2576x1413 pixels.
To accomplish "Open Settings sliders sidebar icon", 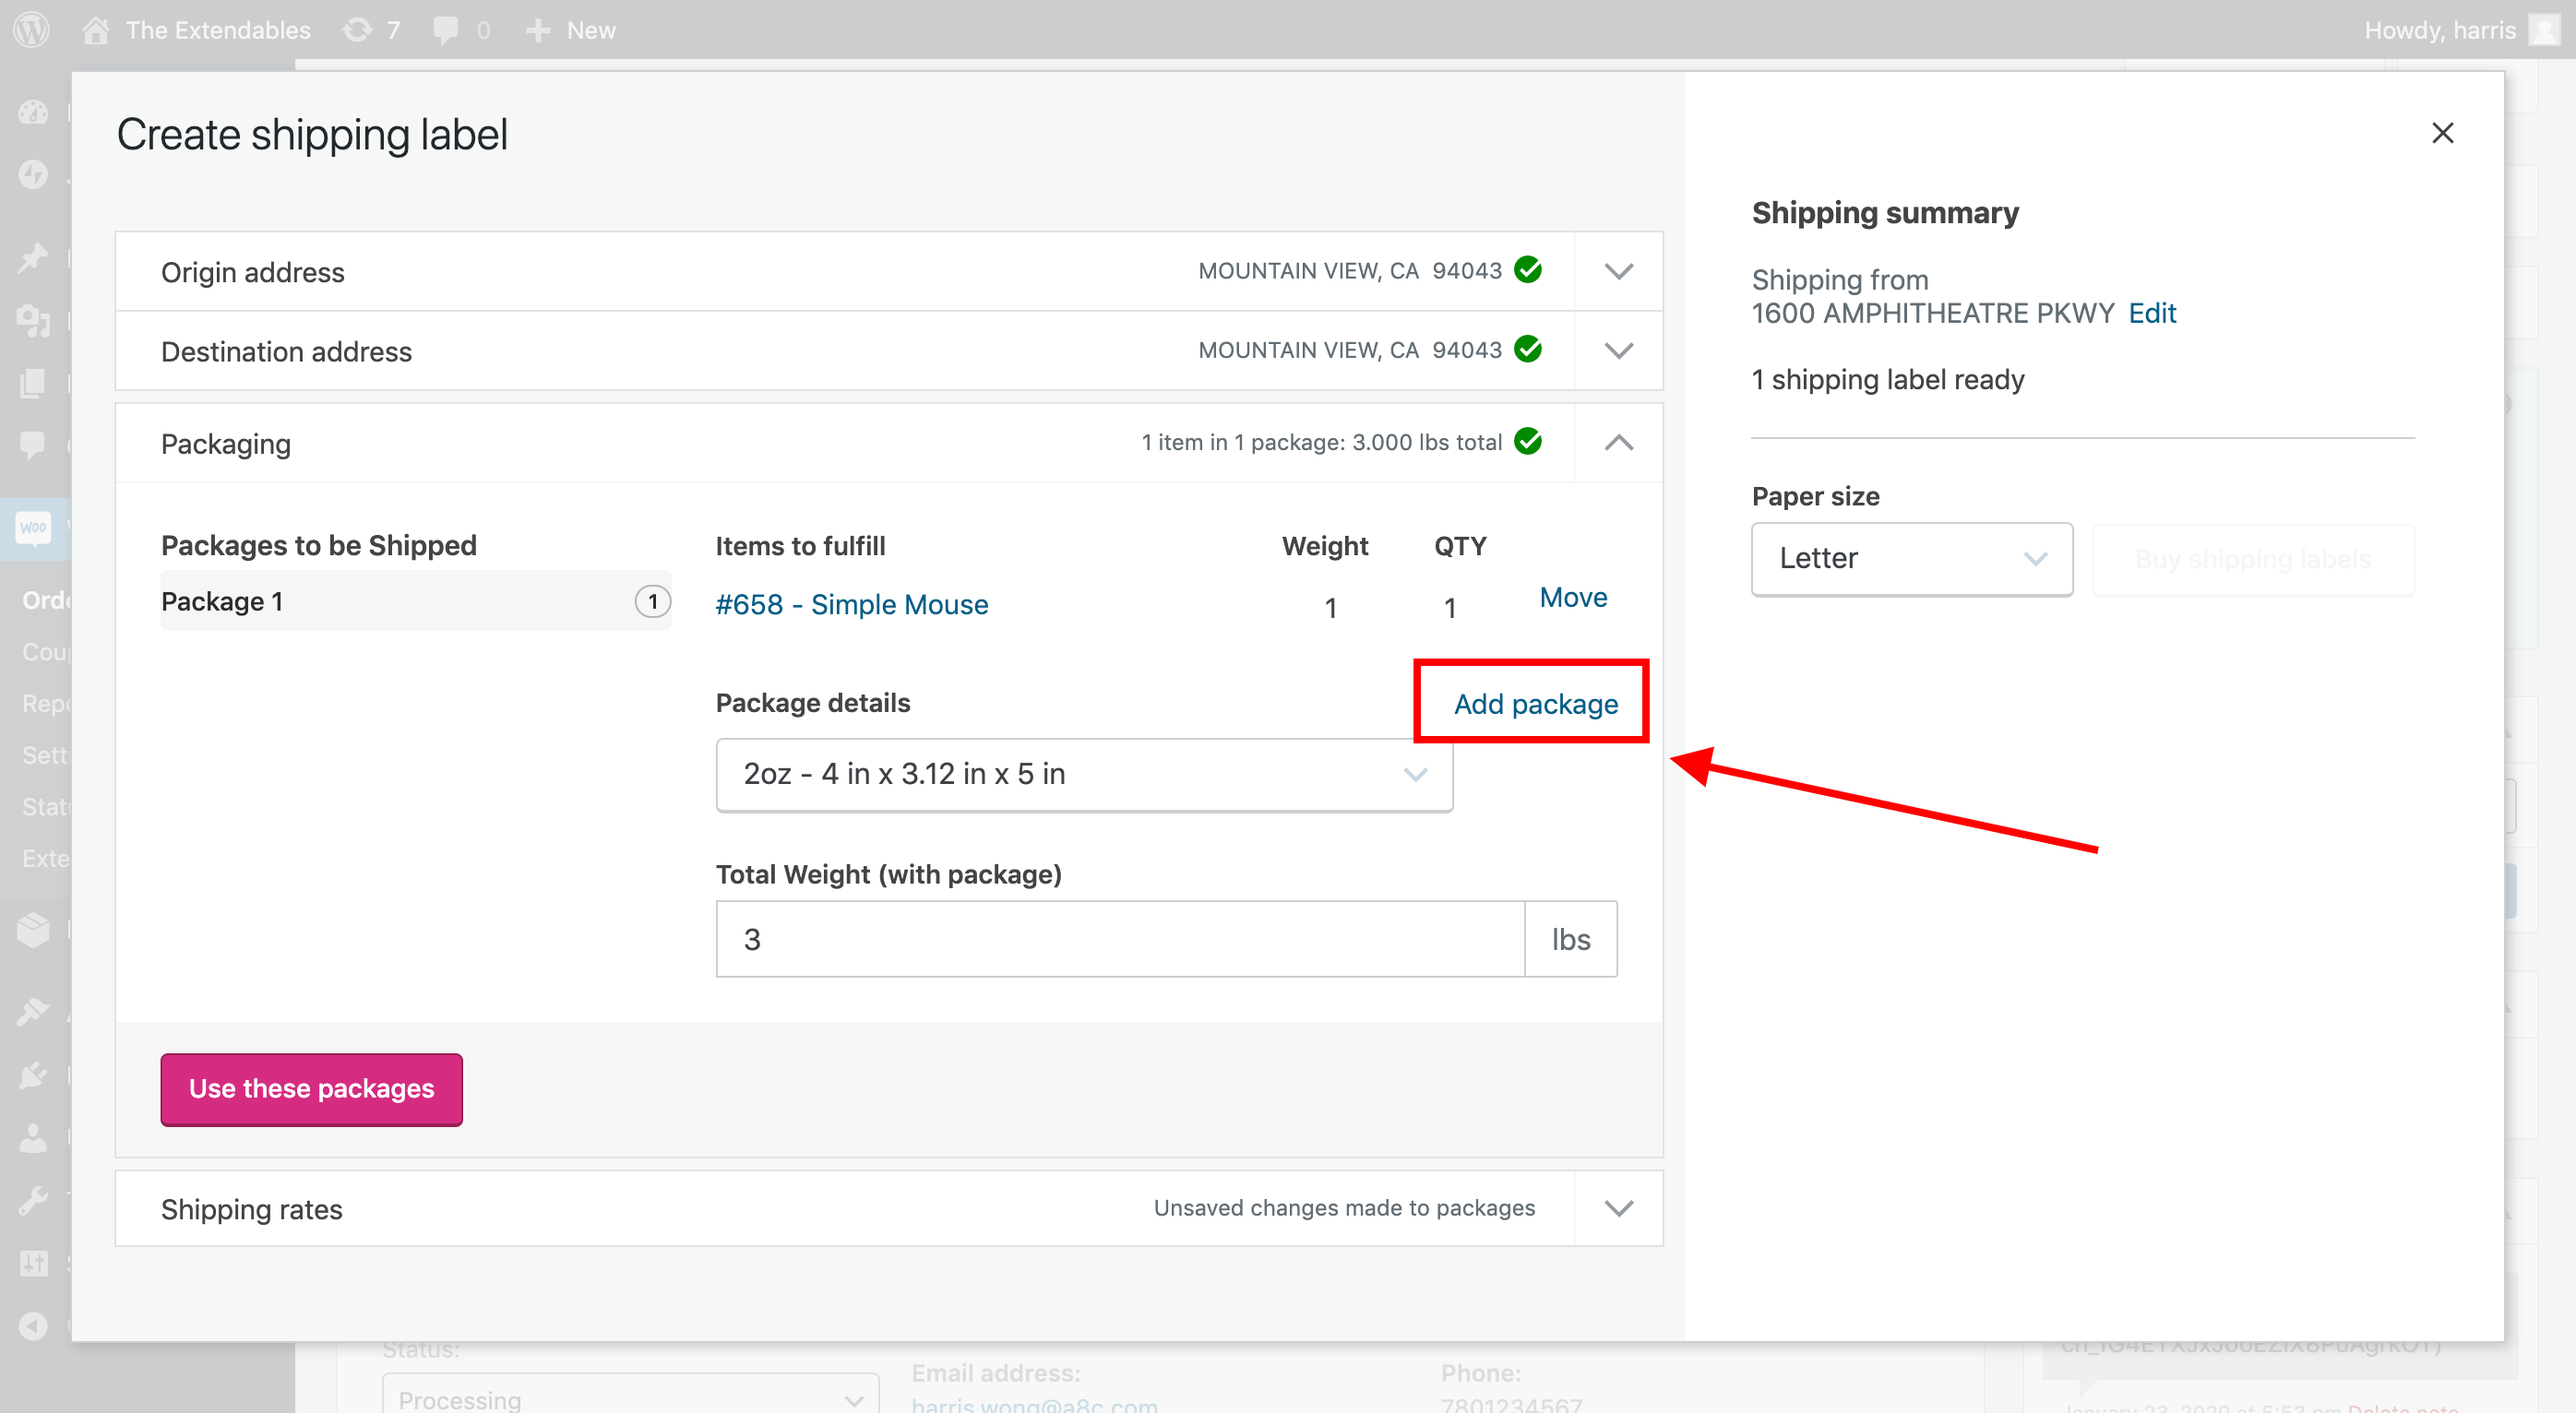I will pyautogui.click(x=33, y=1262).
